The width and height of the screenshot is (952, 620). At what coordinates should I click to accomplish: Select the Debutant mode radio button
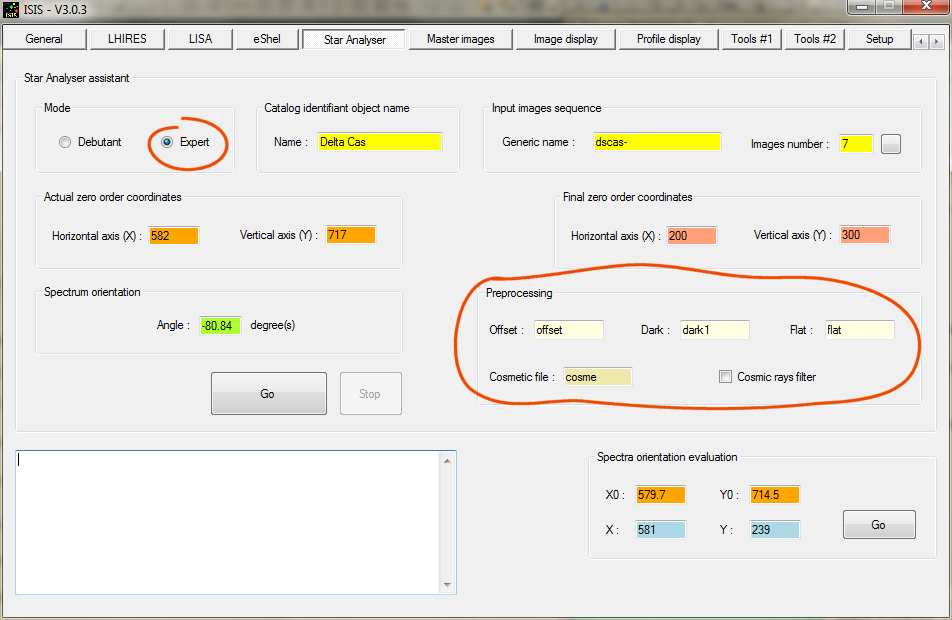(66, 142)
